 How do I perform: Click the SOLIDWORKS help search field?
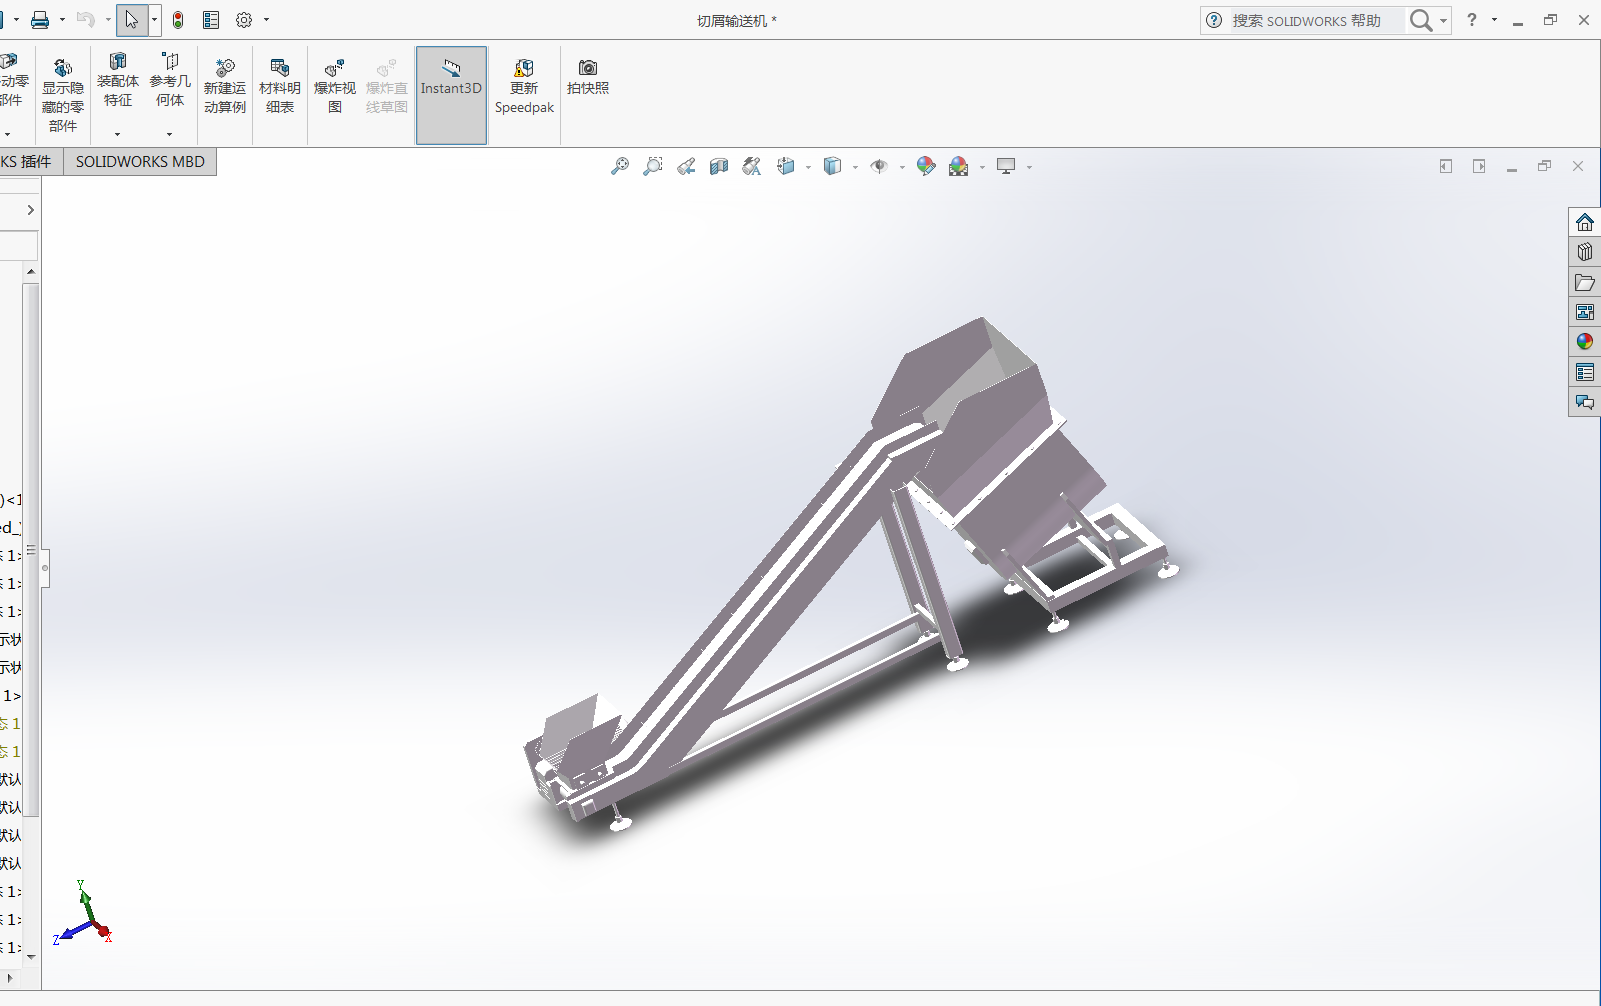tap(1305, 21)
